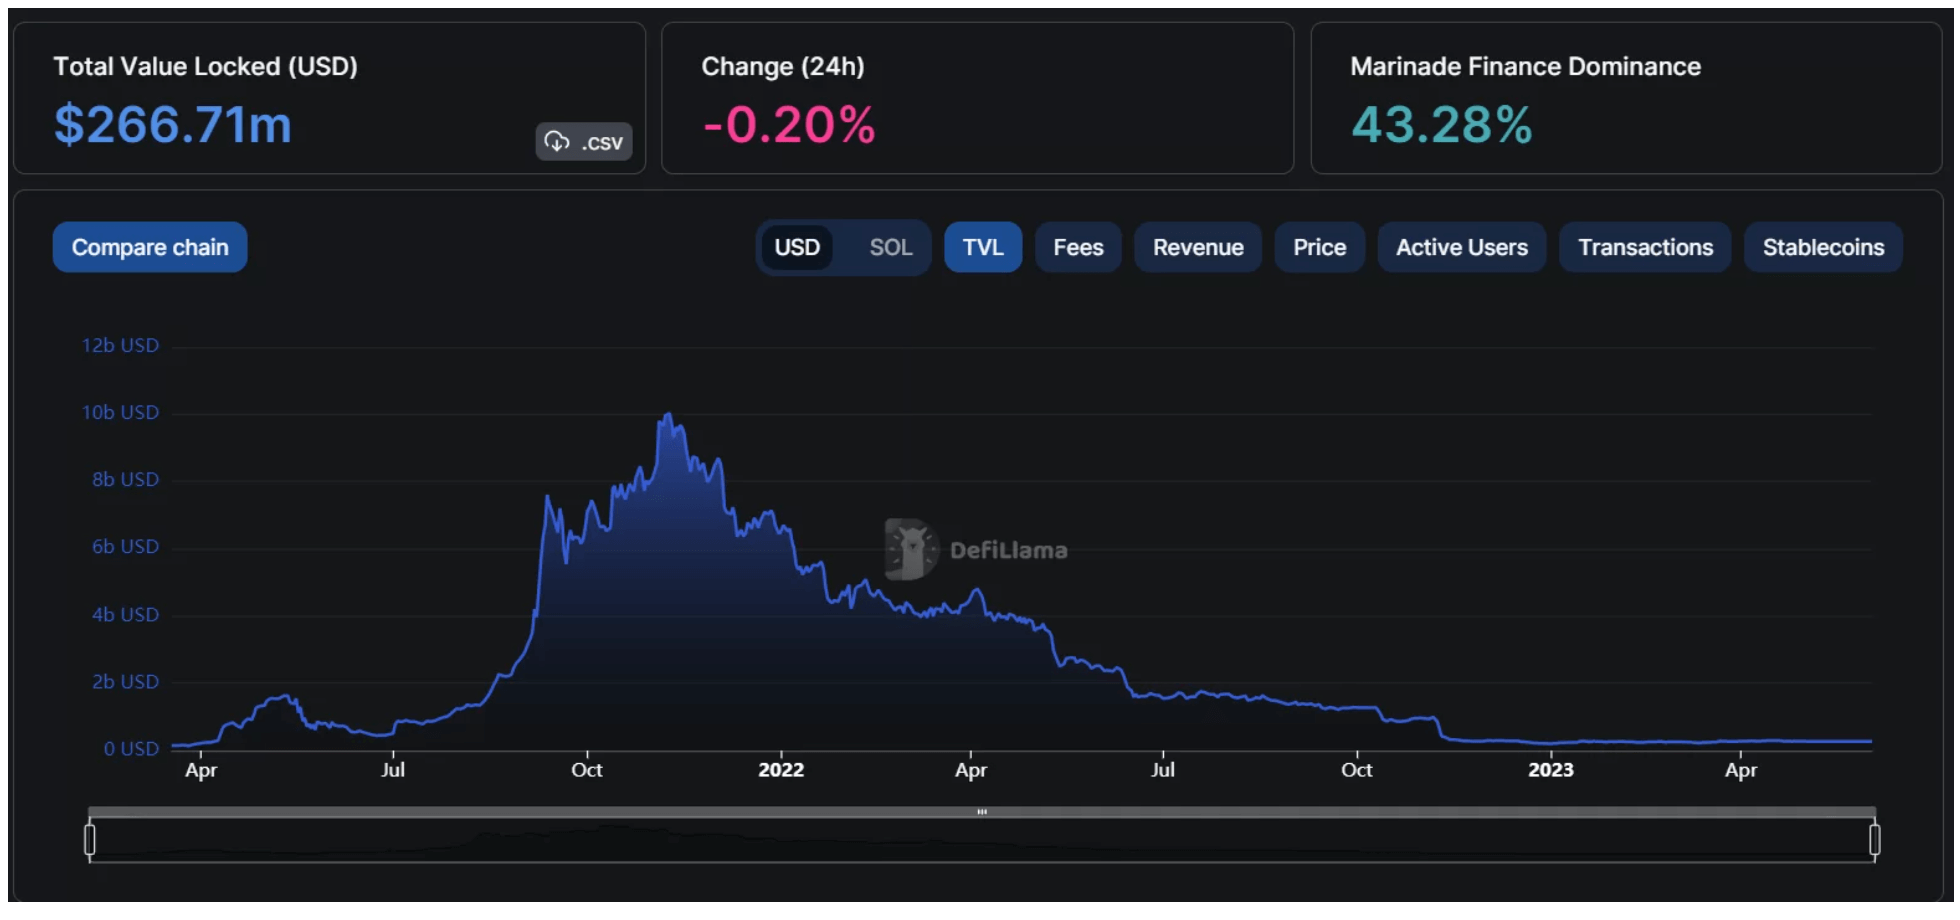Click the 10b USD y-axis label
1960x920 pixels.
[120, 412]
